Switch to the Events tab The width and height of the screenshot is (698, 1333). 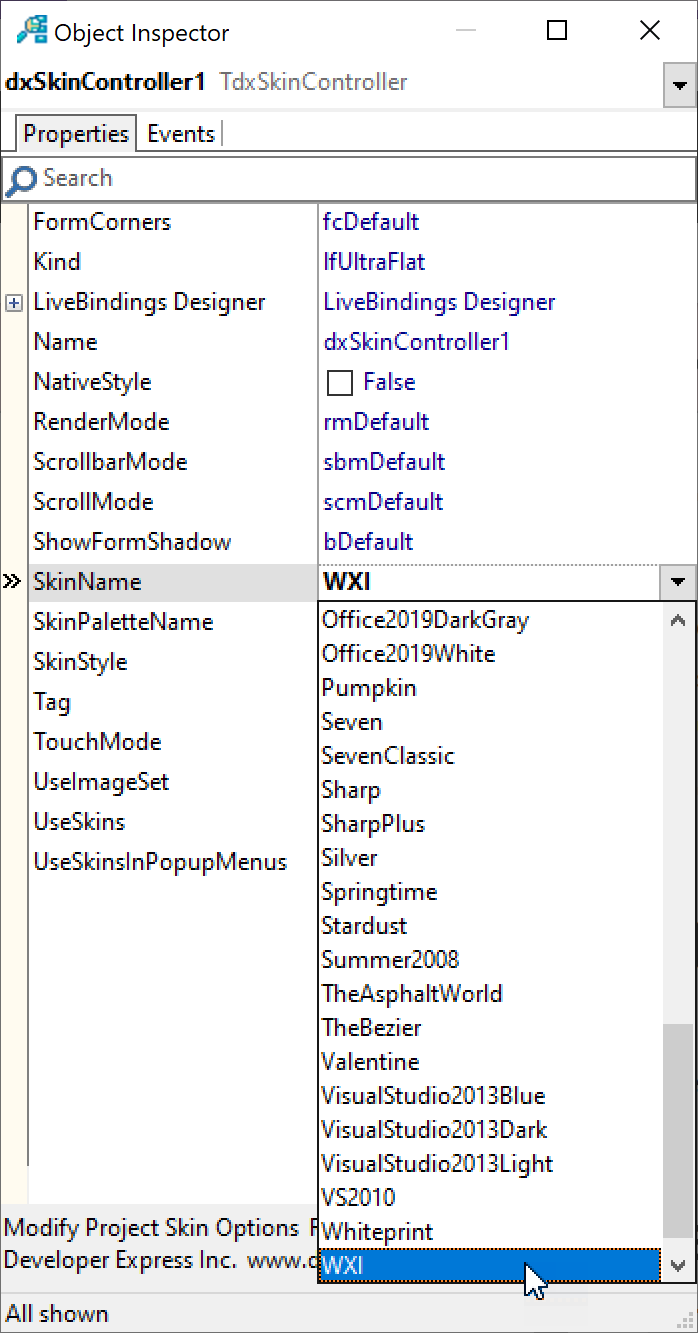[181, 134]
